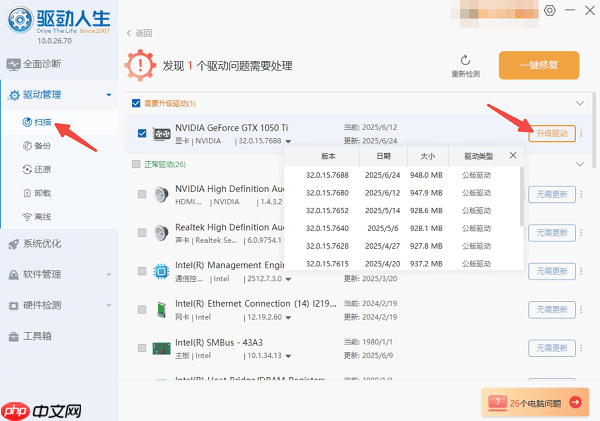Viewport: 600px width, 421px height.
Task: Collapse the 正常驱动 section chevron
Action: pyautogui.click(x=580, y=164)
